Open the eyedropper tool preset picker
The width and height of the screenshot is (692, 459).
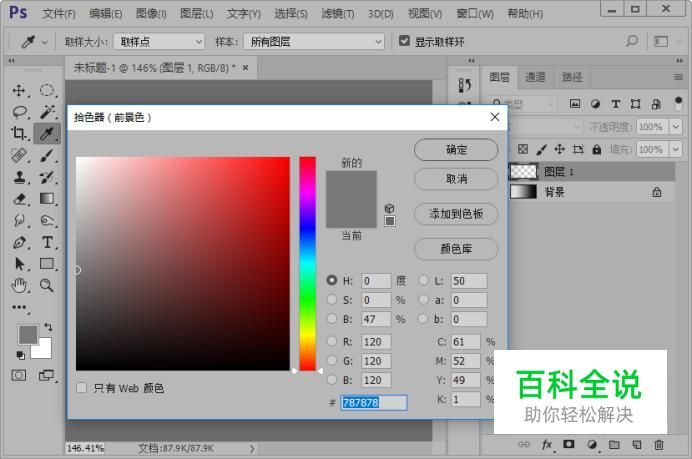[45, 43]
